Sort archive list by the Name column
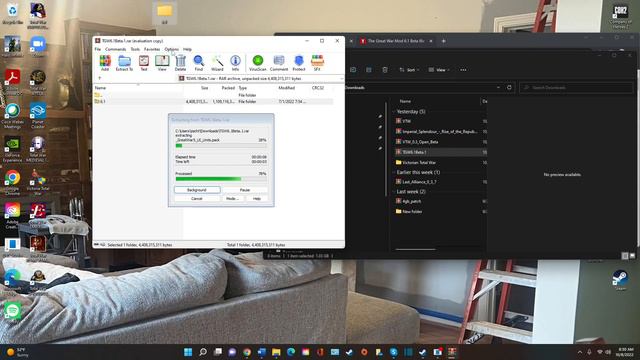Image resolution: width=640 pixels, height=360 pixels. 100,88
